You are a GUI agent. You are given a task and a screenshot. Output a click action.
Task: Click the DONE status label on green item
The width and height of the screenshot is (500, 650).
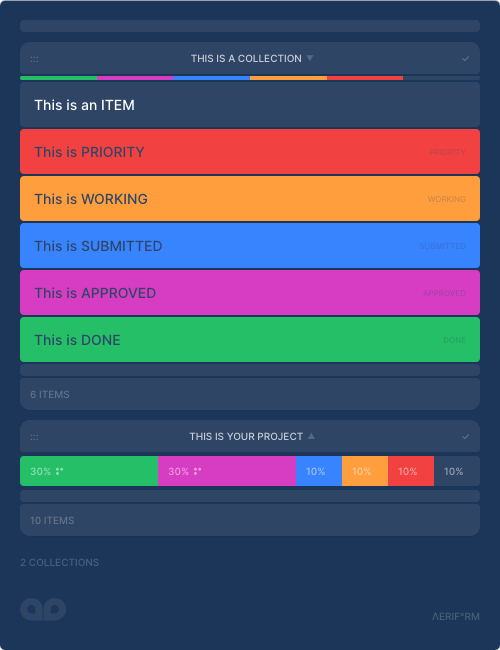pyautogui.click(x=454, y=340)
